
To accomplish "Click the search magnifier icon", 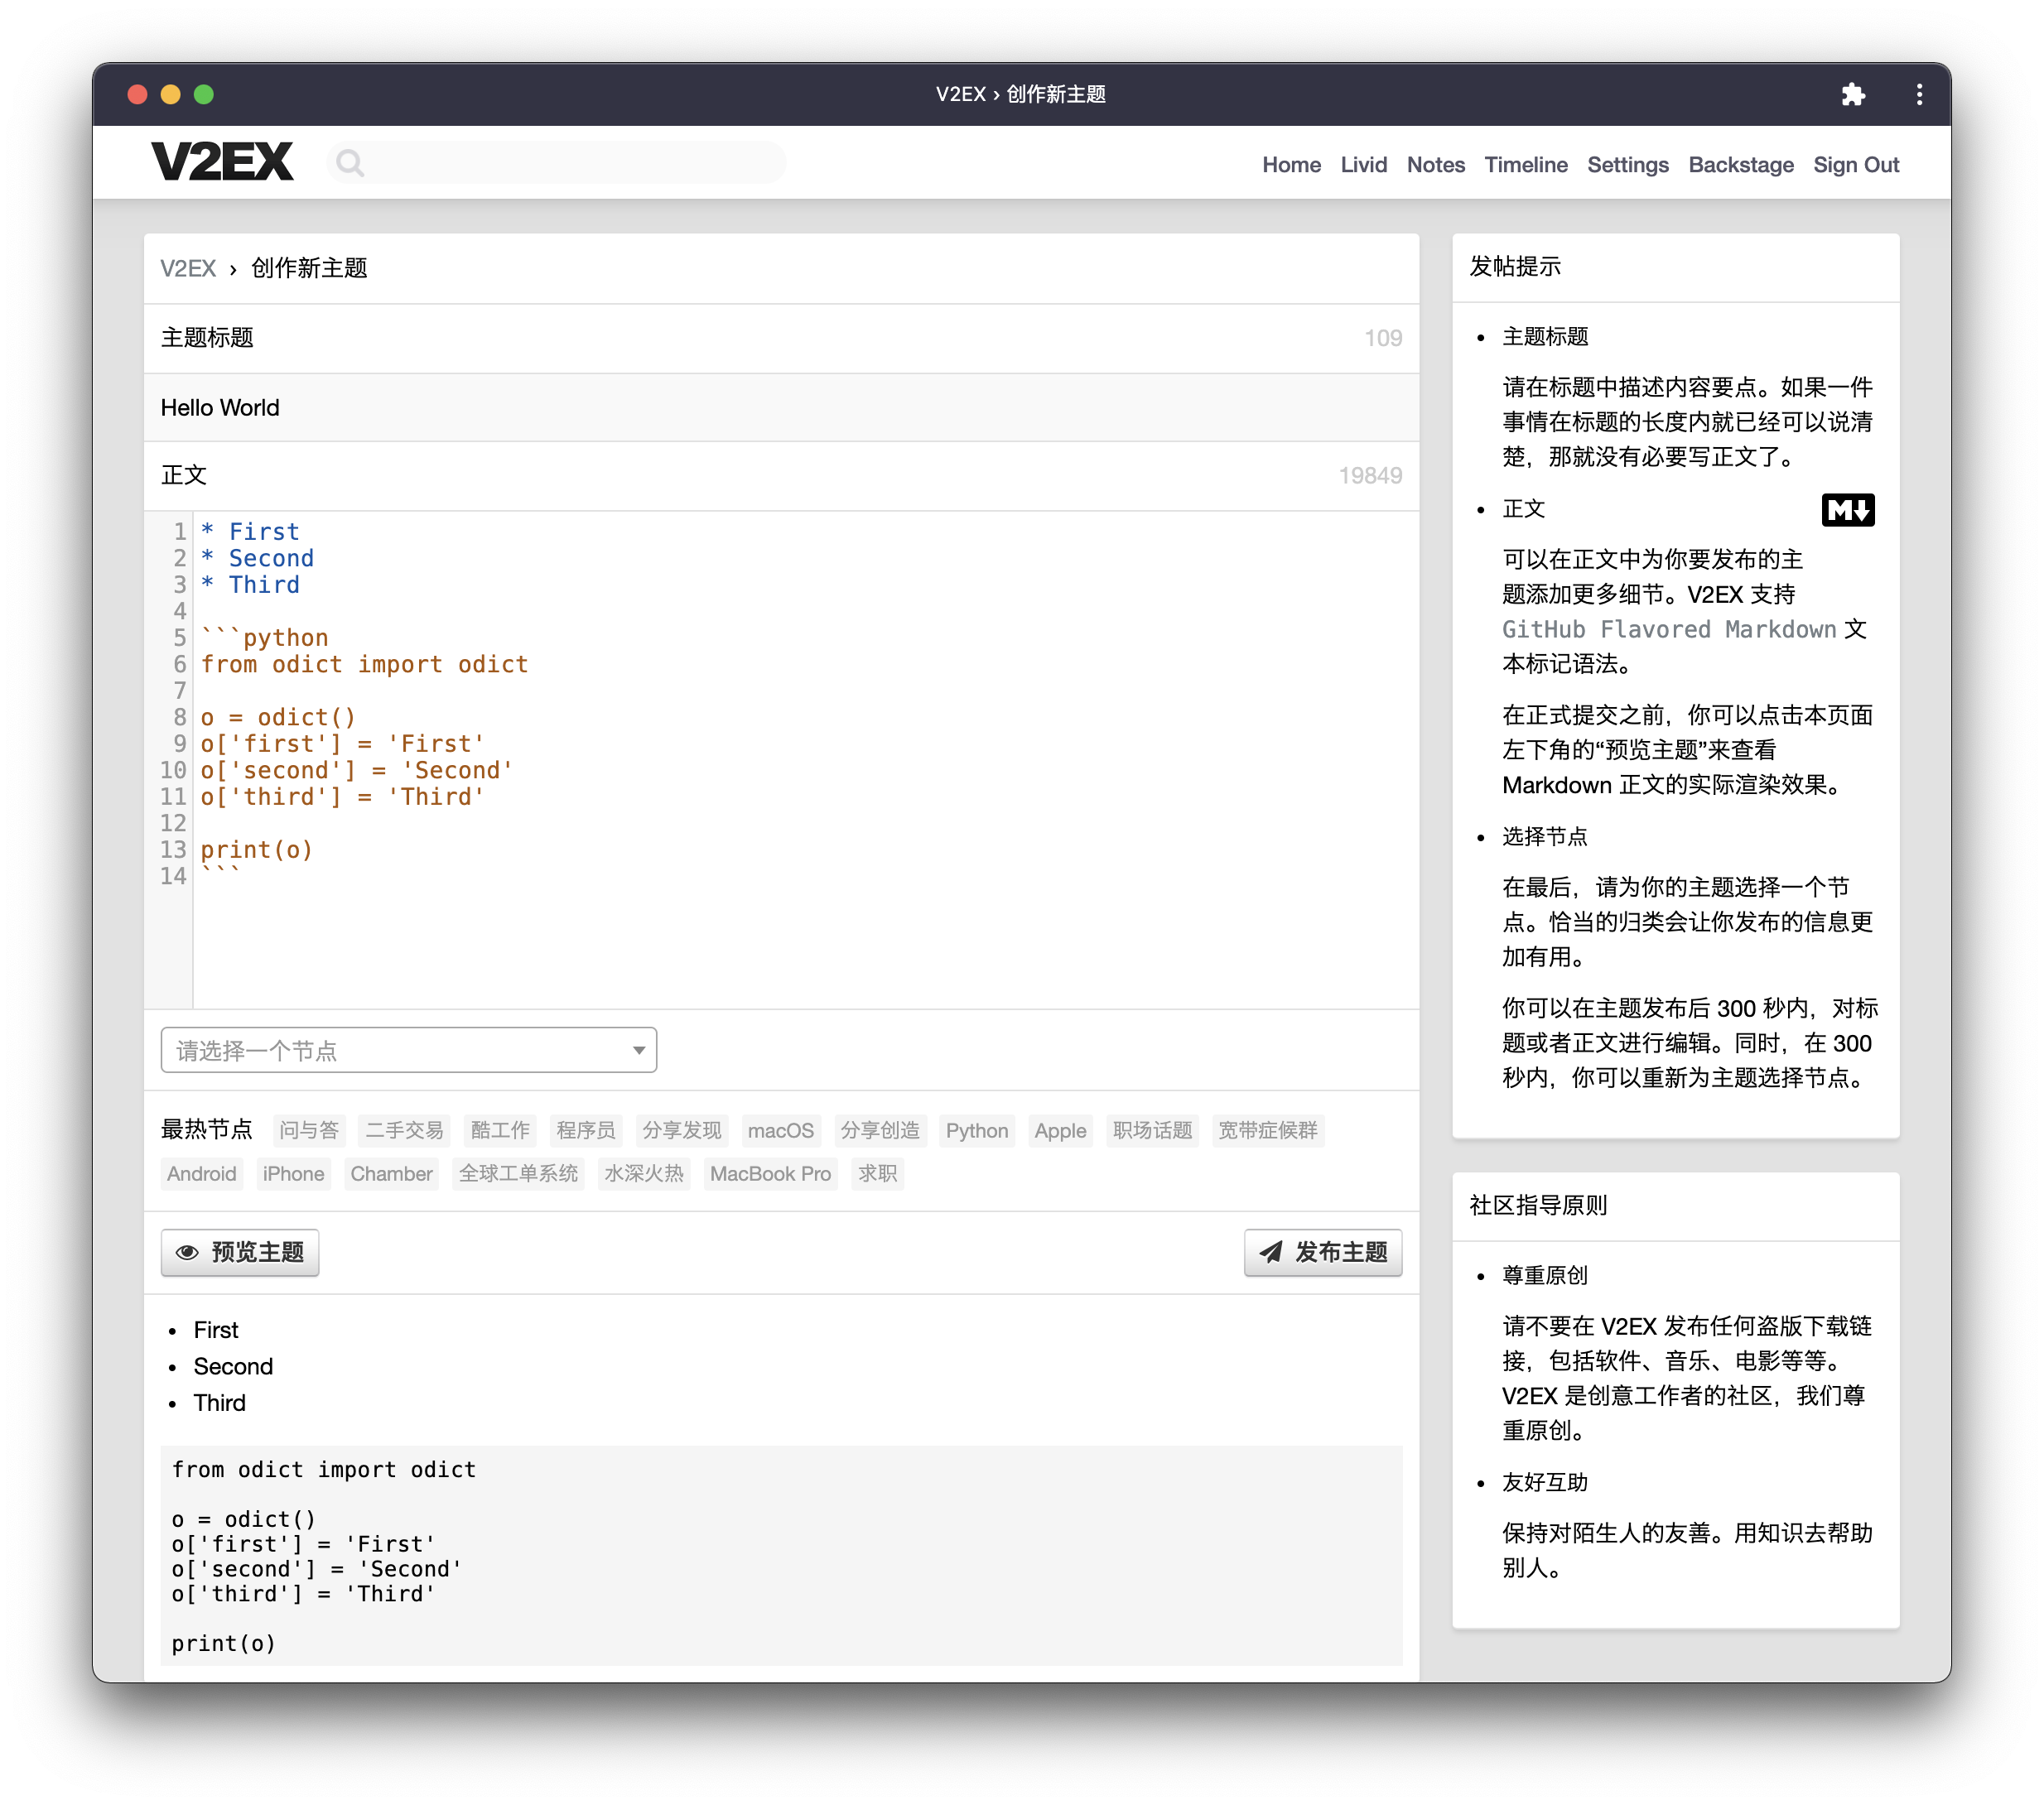I will (x=350, y=163).
